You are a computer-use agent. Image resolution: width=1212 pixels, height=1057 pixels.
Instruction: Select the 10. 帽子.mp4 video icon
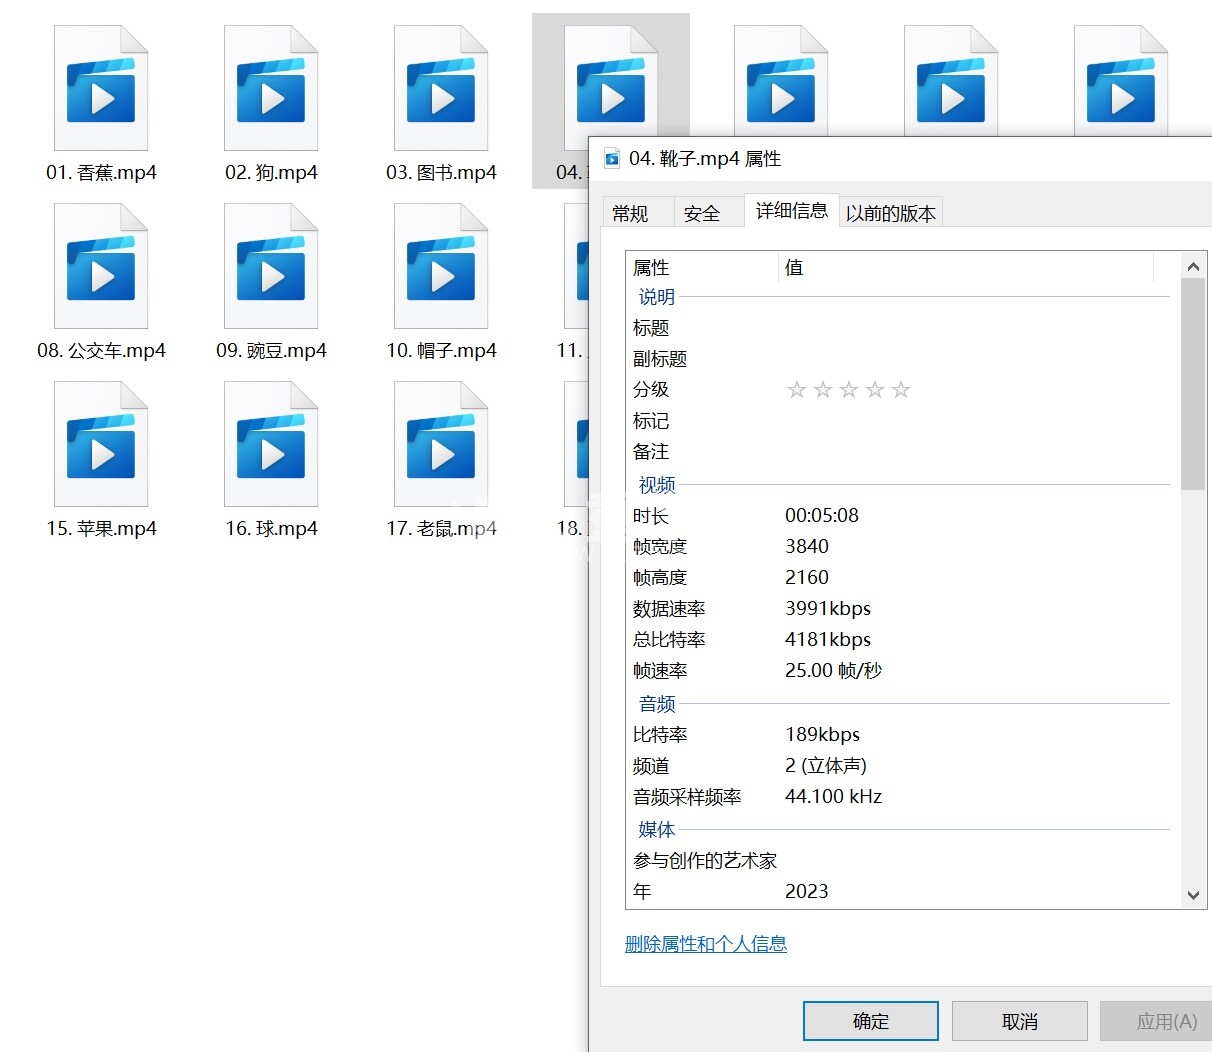tap(441, 268)
